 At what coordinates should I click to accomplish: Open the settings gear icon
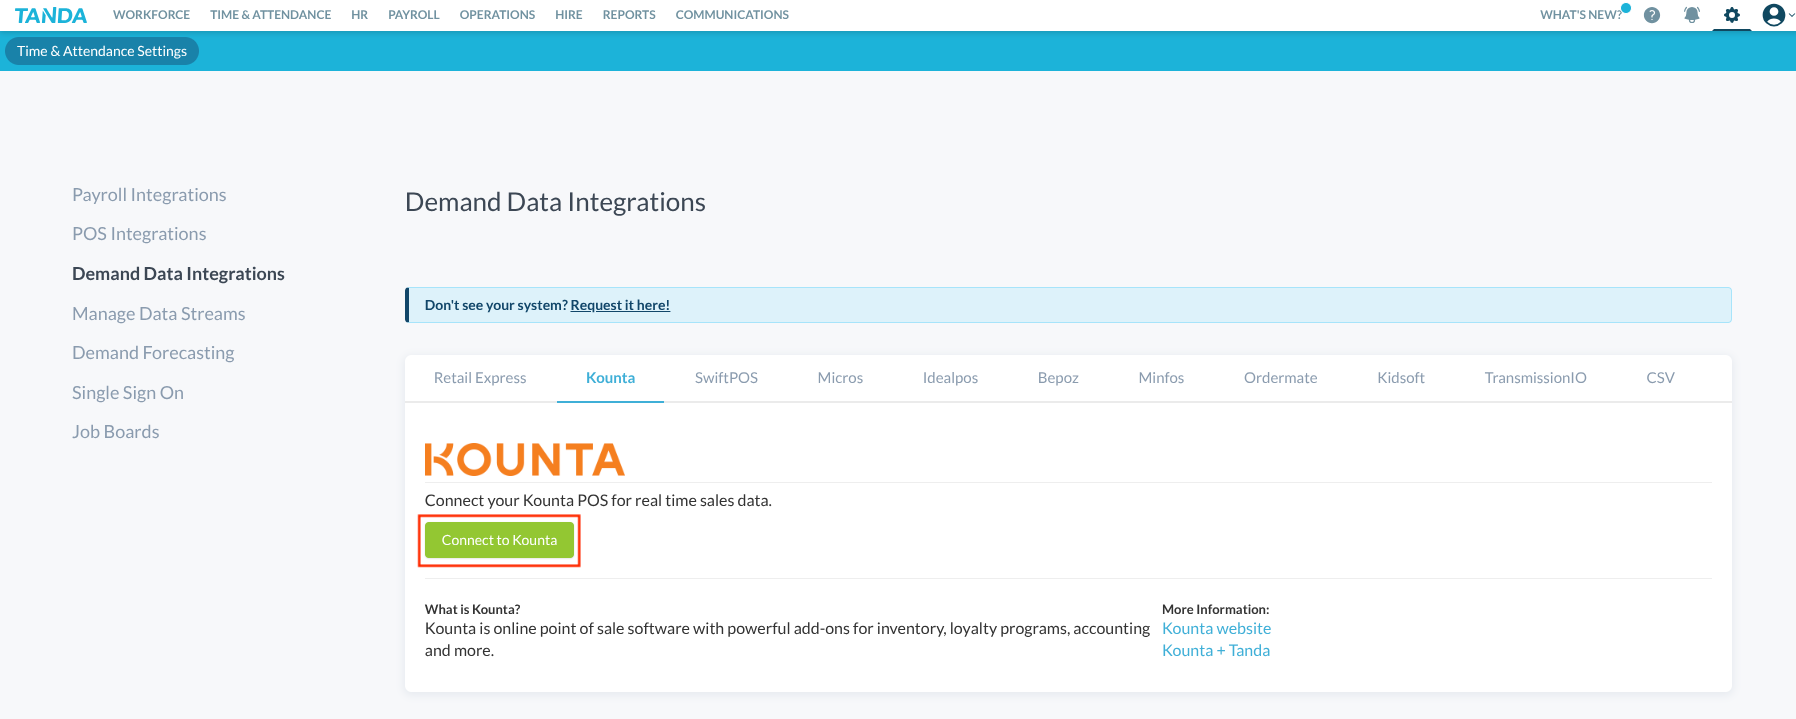(1732, 15)
